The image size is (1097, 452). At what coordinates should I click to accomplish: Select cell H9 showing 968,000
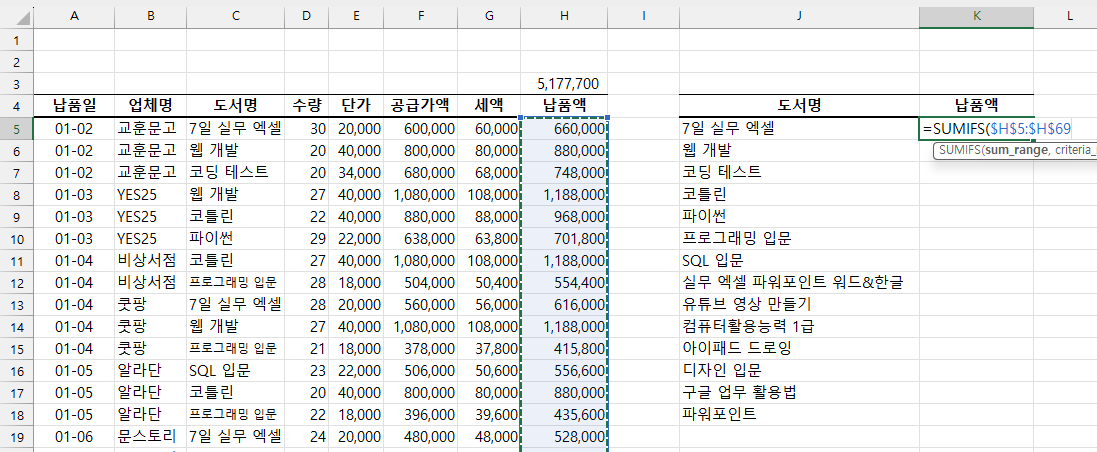(564, 216)
